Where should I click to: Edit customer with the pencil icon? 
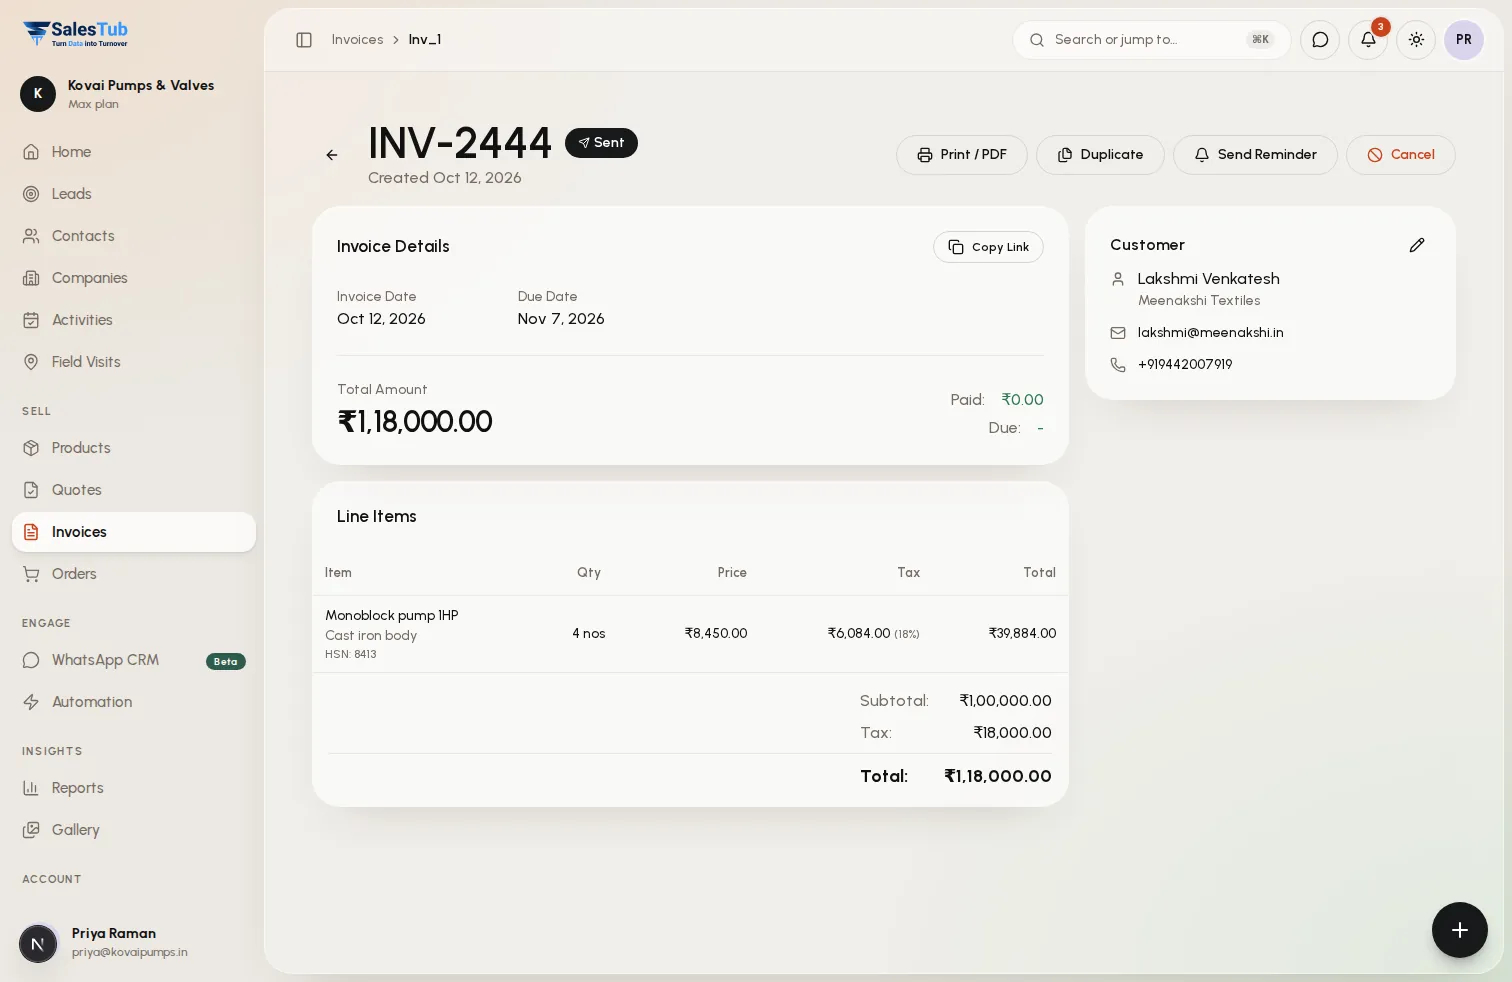[x=1417, y=245]
